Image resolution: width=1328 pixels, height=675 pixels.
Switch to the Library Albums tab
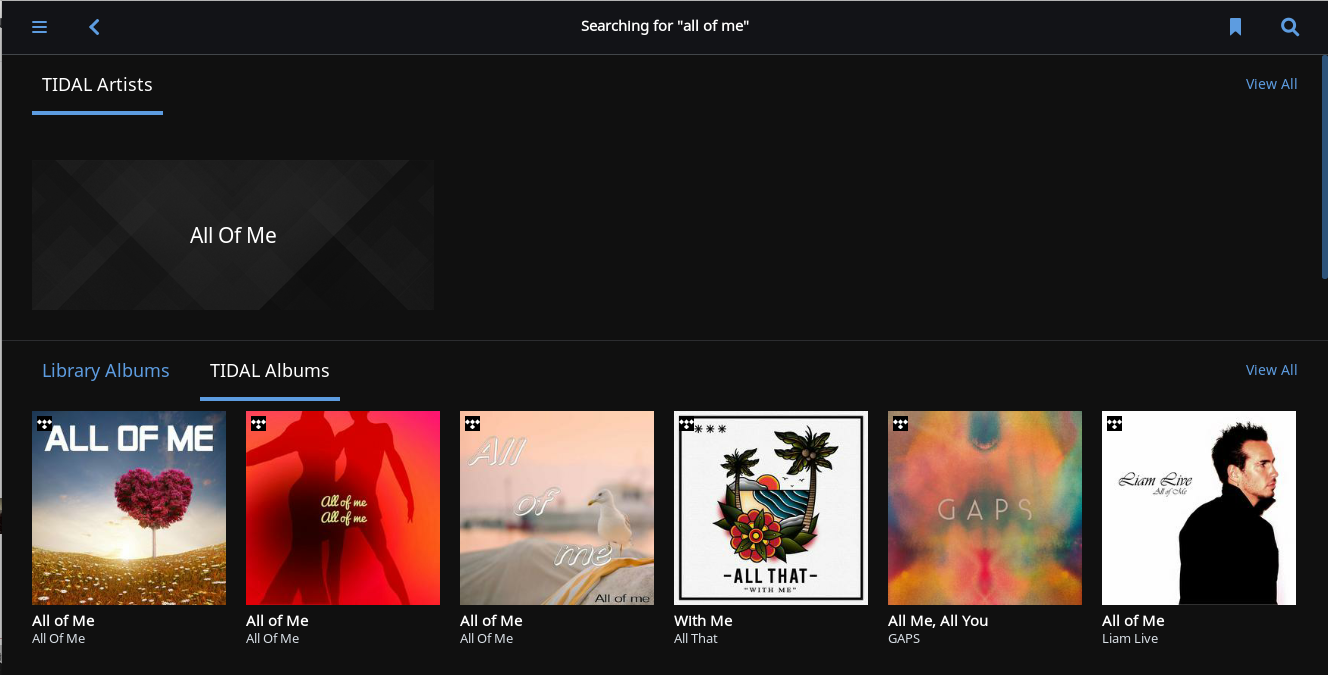click(x=106, y=371)
